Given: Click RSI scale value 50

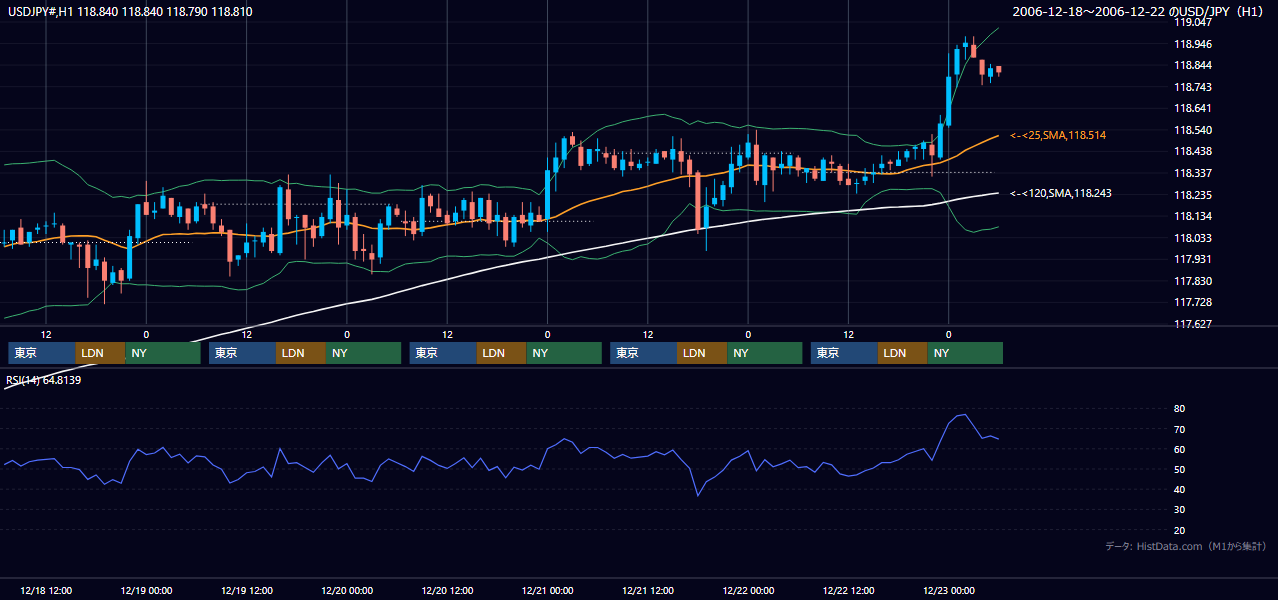Looking at the screenshot, I should (1180, 469).
